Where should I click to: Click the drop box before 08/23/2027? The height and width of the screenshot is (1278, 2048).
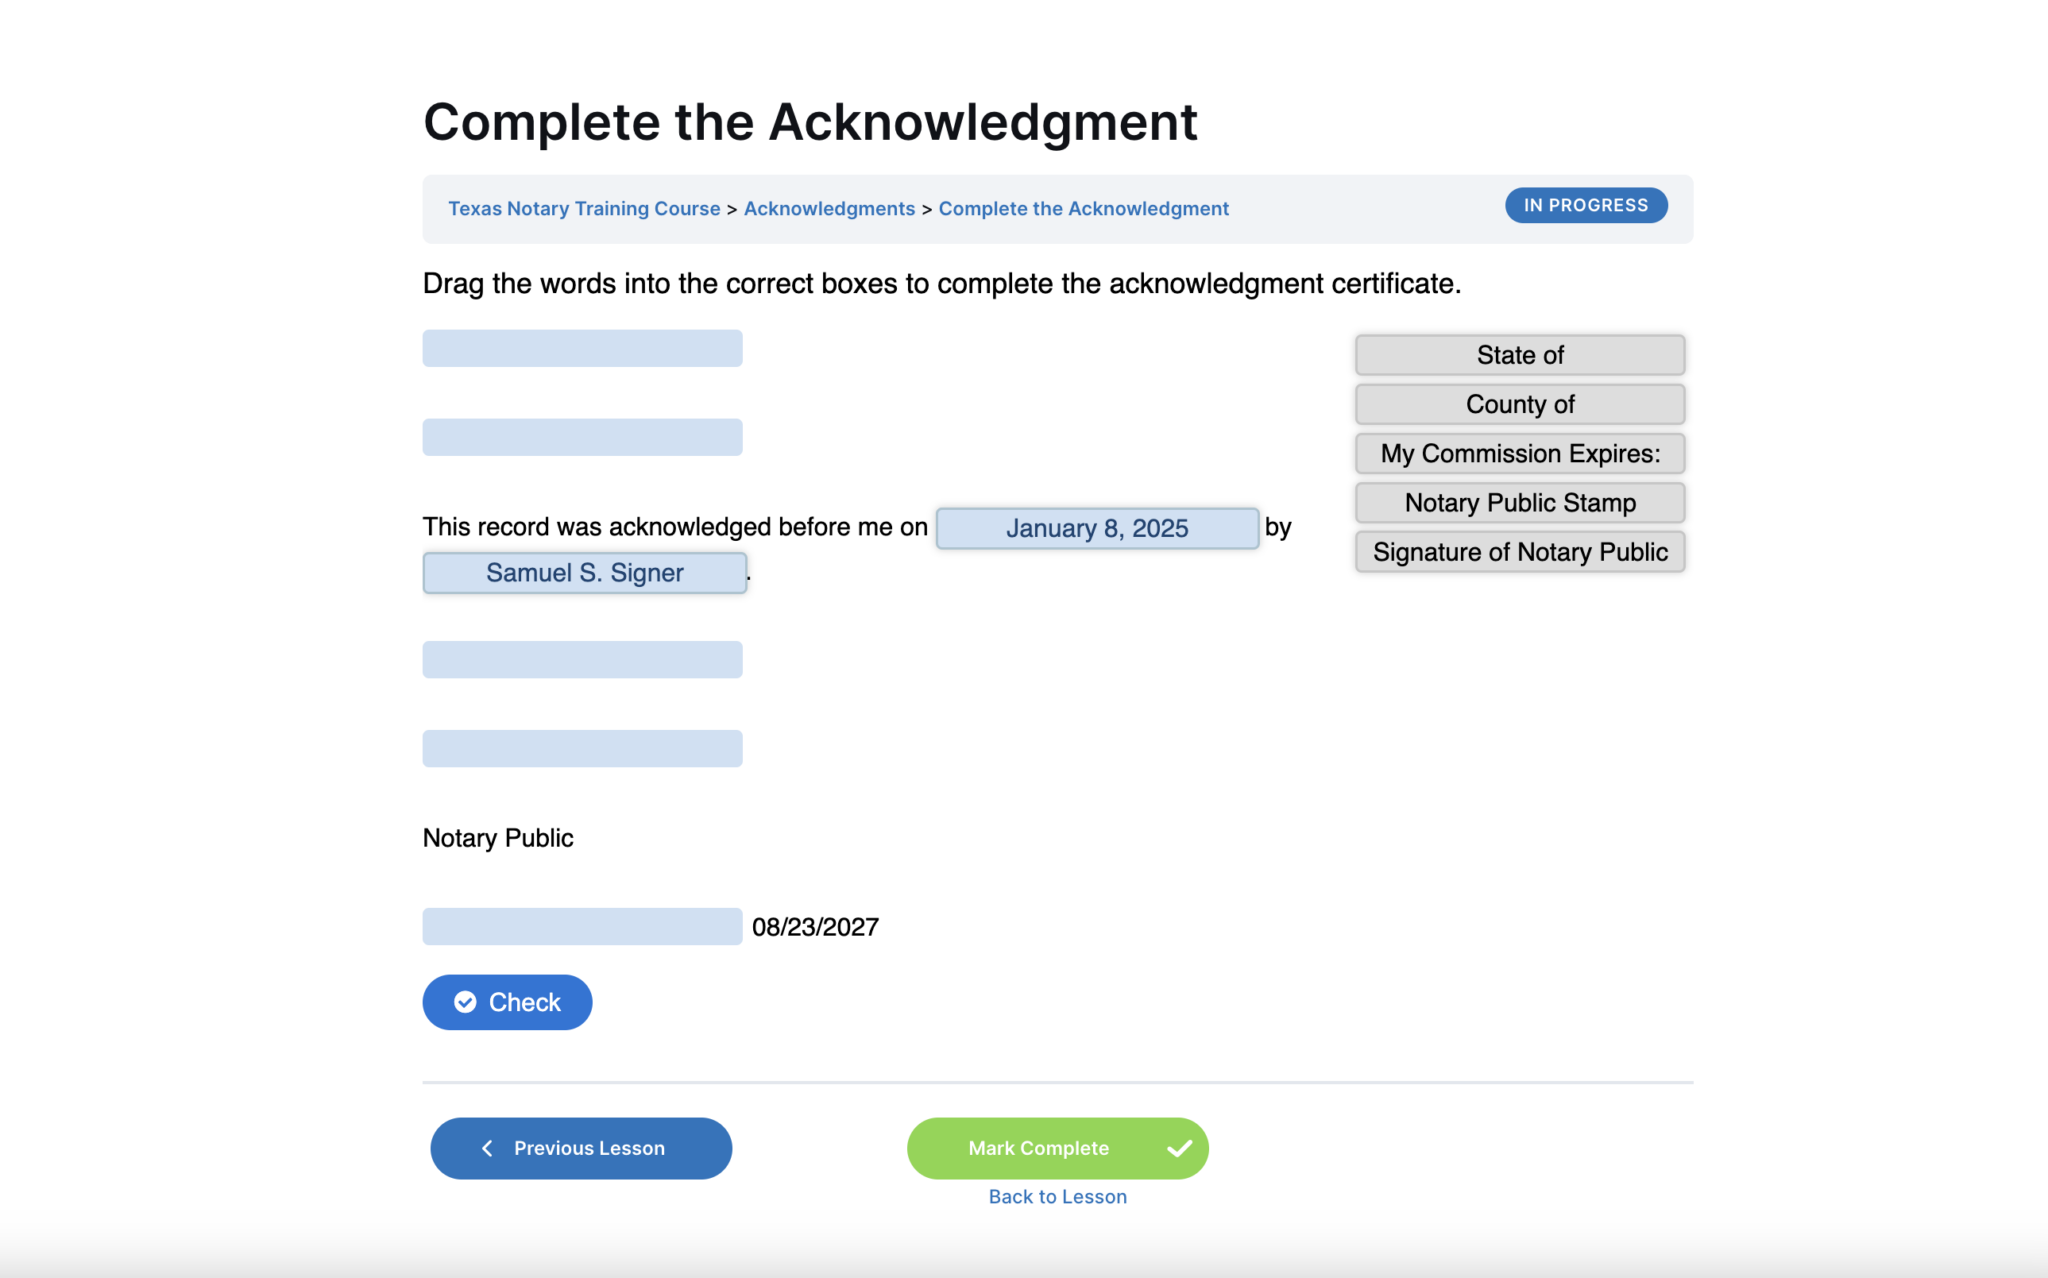[582, 926]
